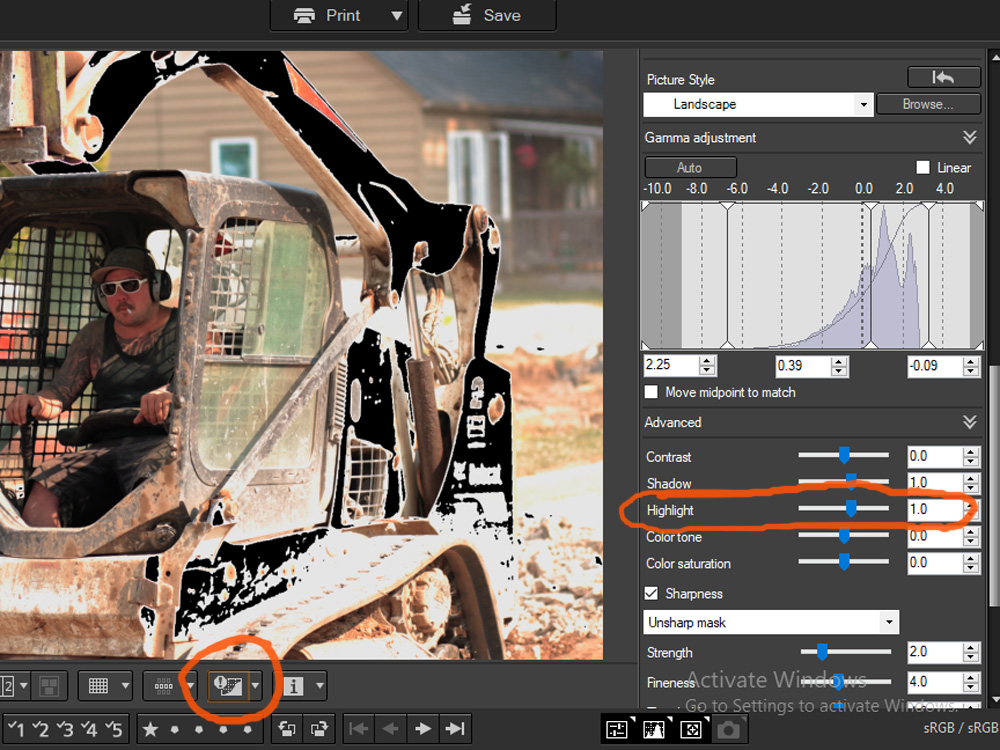
Task: Click the Browse button next to Picture Style
Action: (928, 104)
